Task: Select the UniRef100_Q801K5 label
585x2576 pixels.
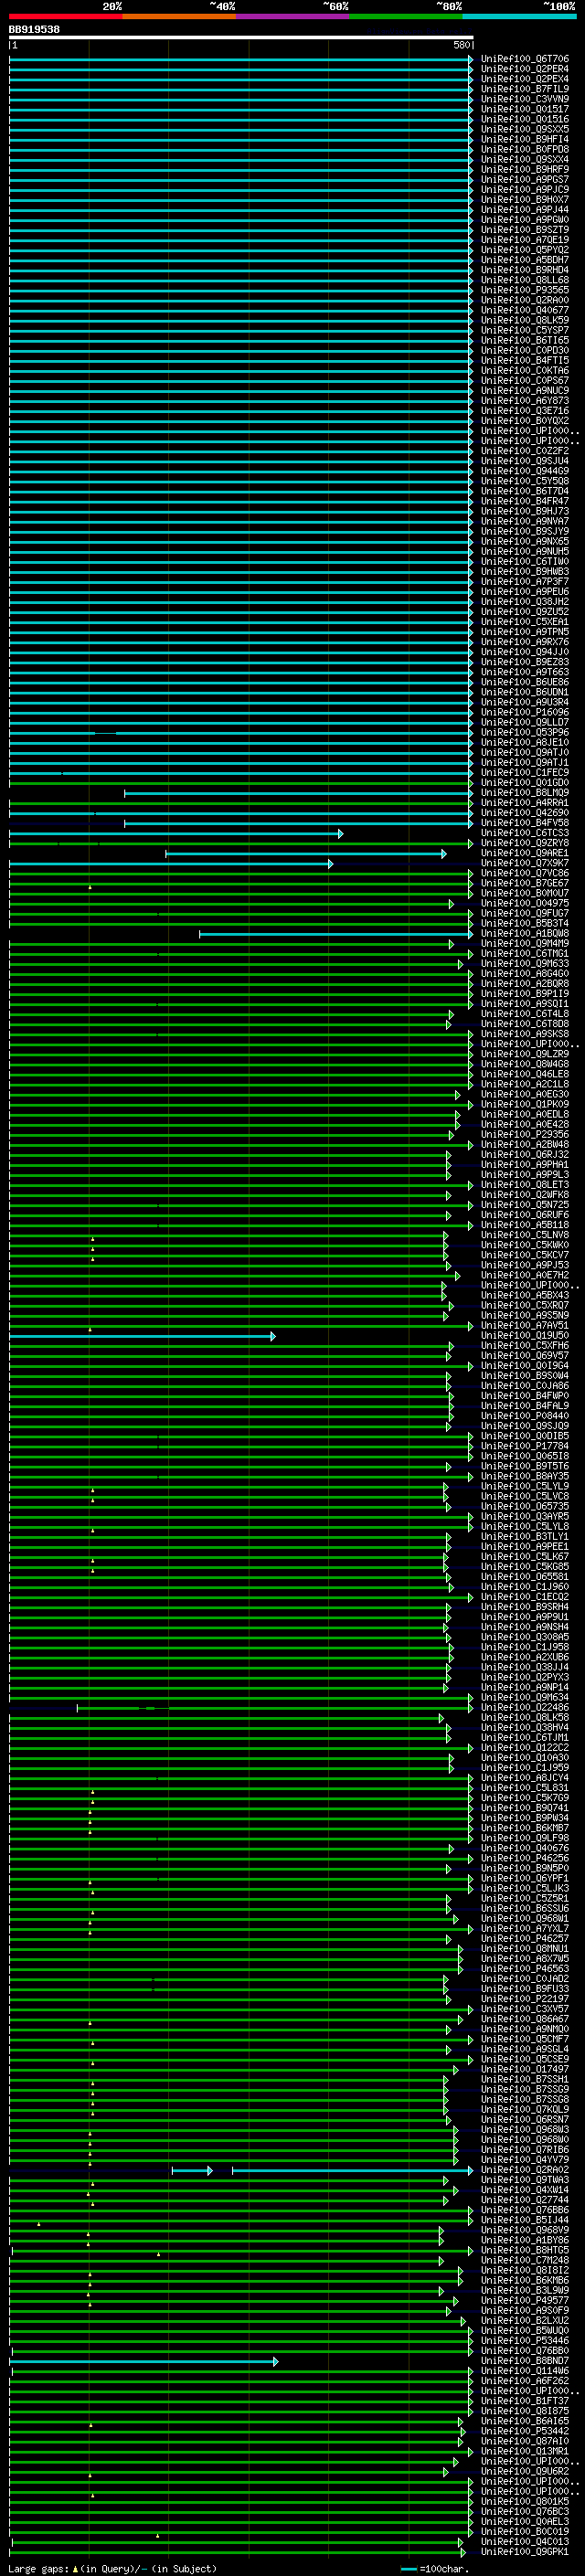Action: 525,2502
